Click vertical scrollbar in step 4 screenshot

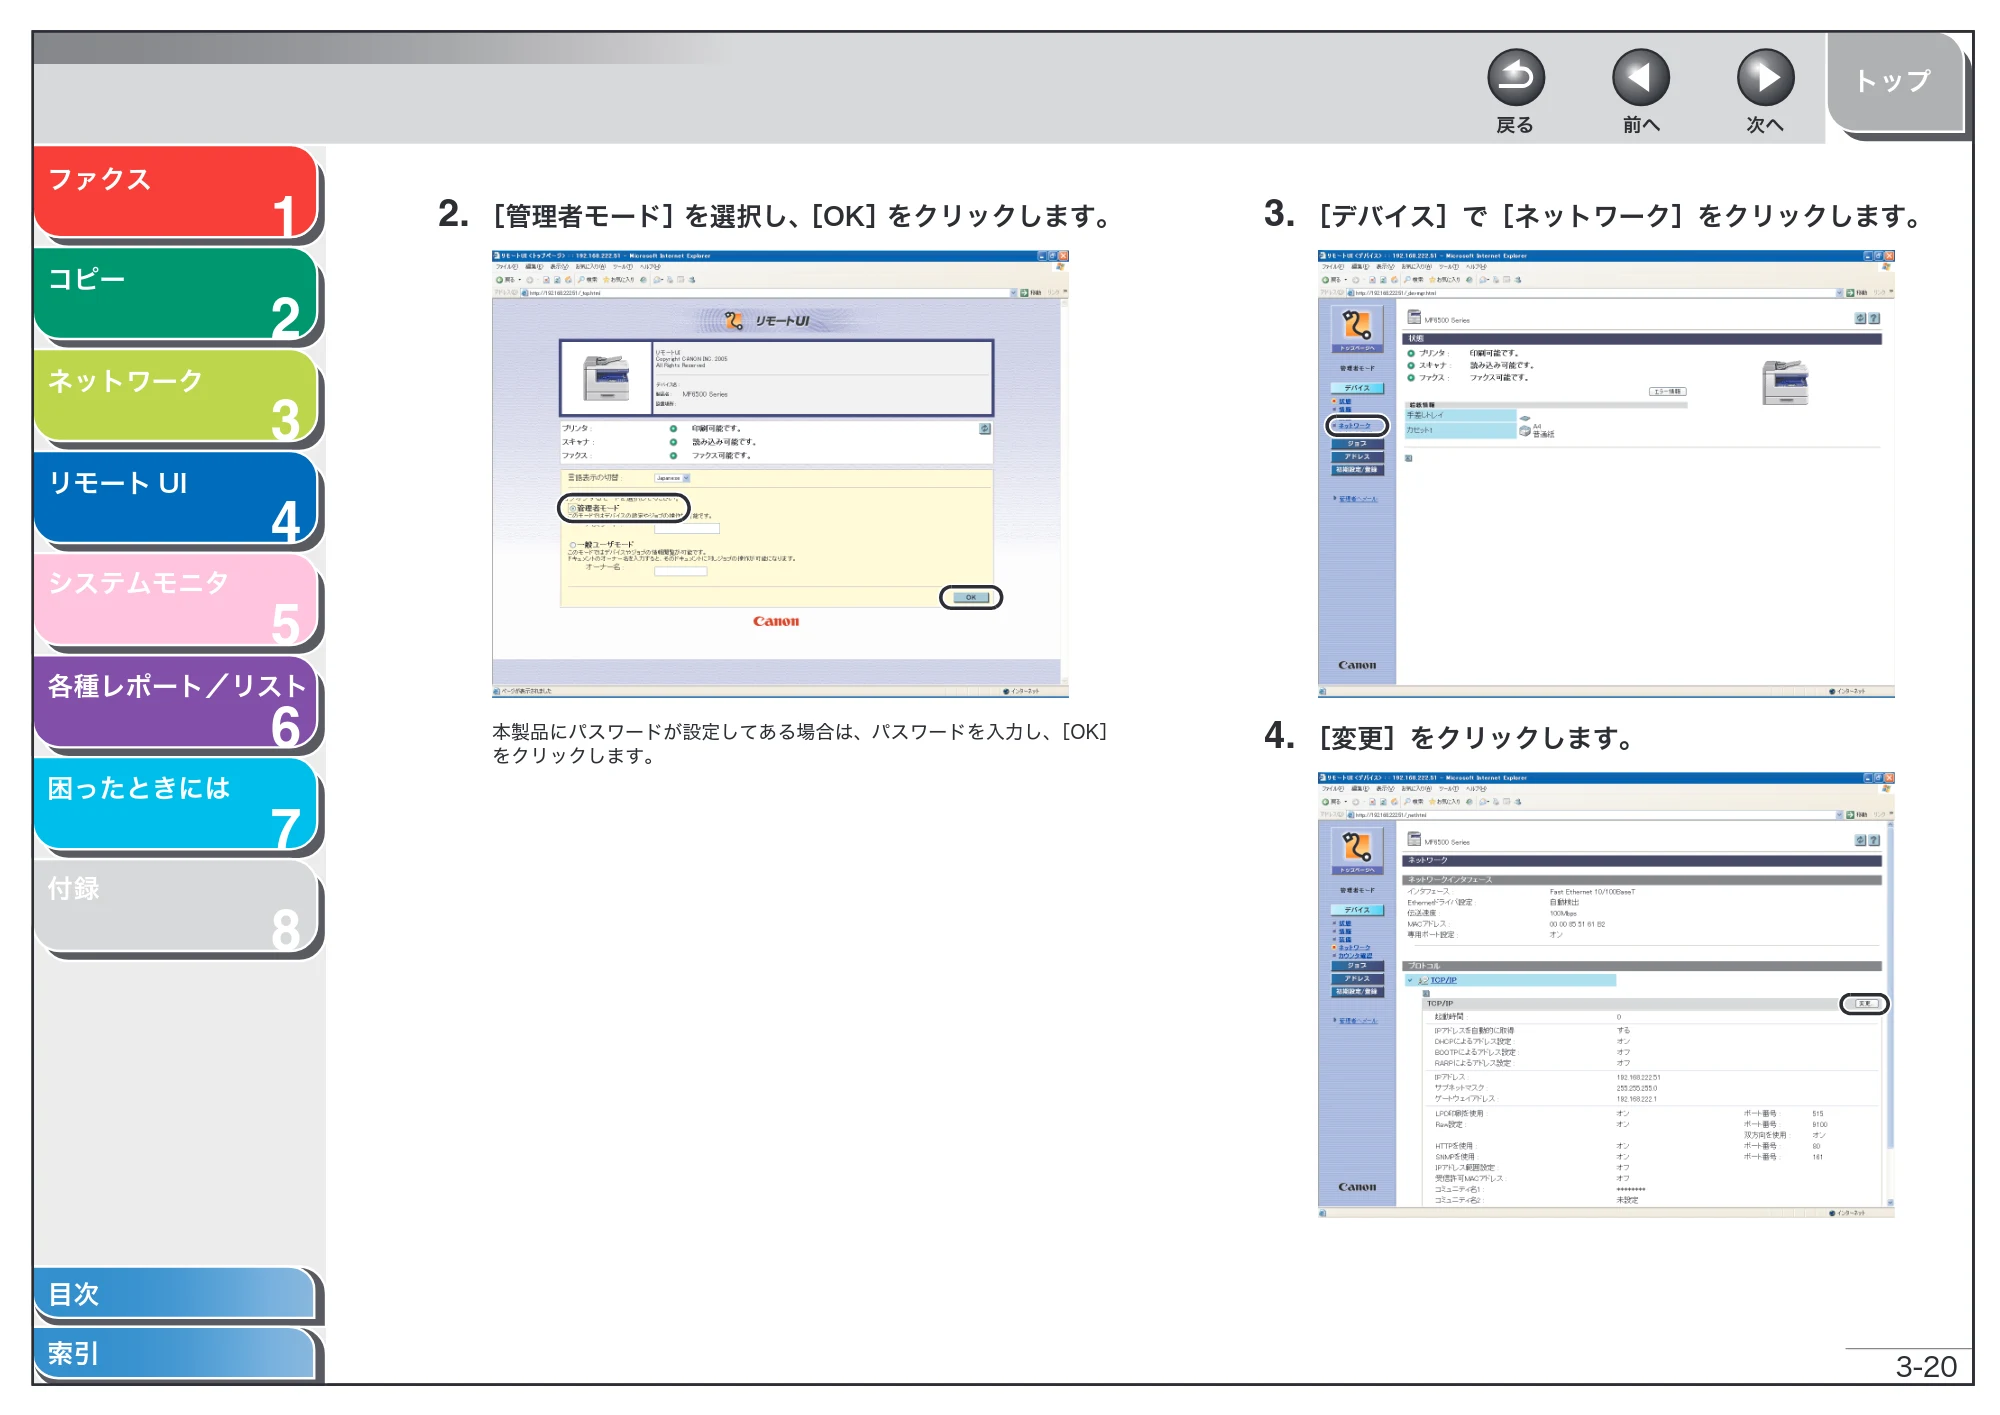pos(1890,1014)
